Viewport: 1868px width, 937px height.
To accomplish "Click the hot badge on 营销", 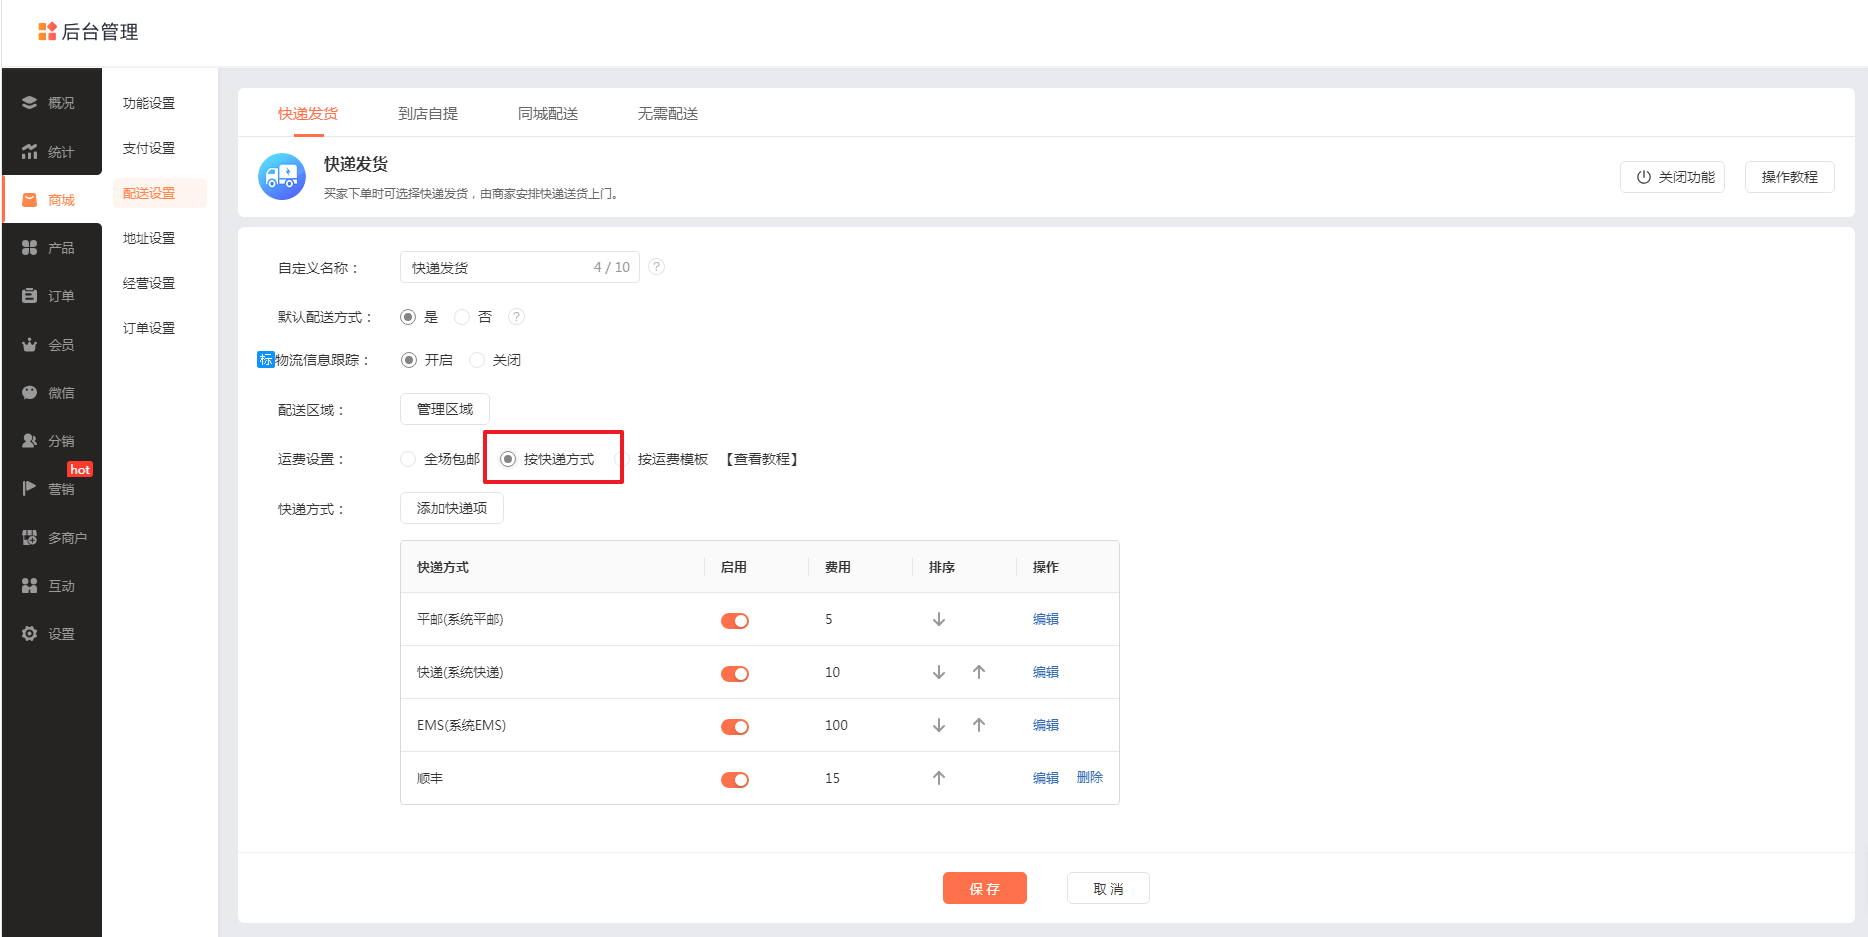I will click(80, 469).
